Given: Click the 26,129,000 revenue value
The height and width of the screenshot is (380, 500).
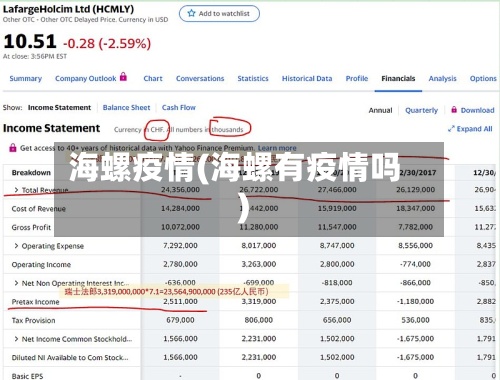Looking at the screenshot, I should [x=415, y=190].
